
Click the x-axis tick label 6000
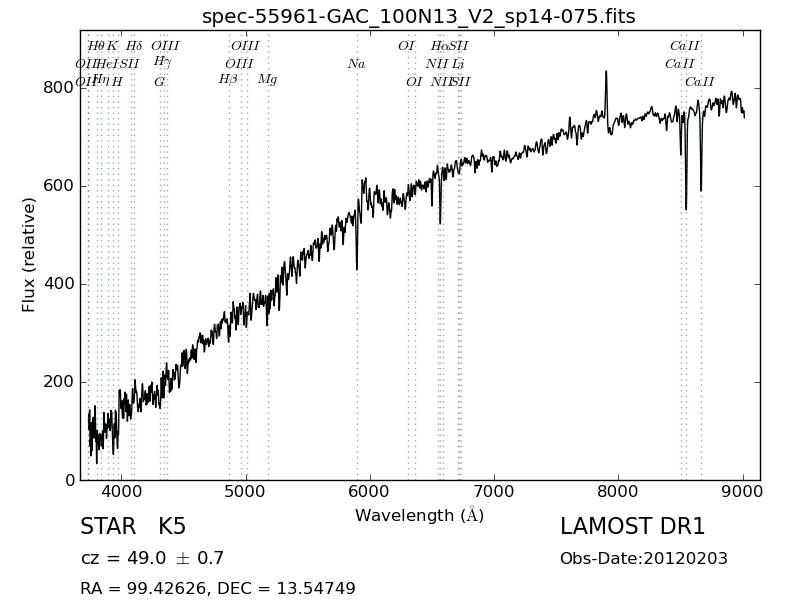(370, 492)
